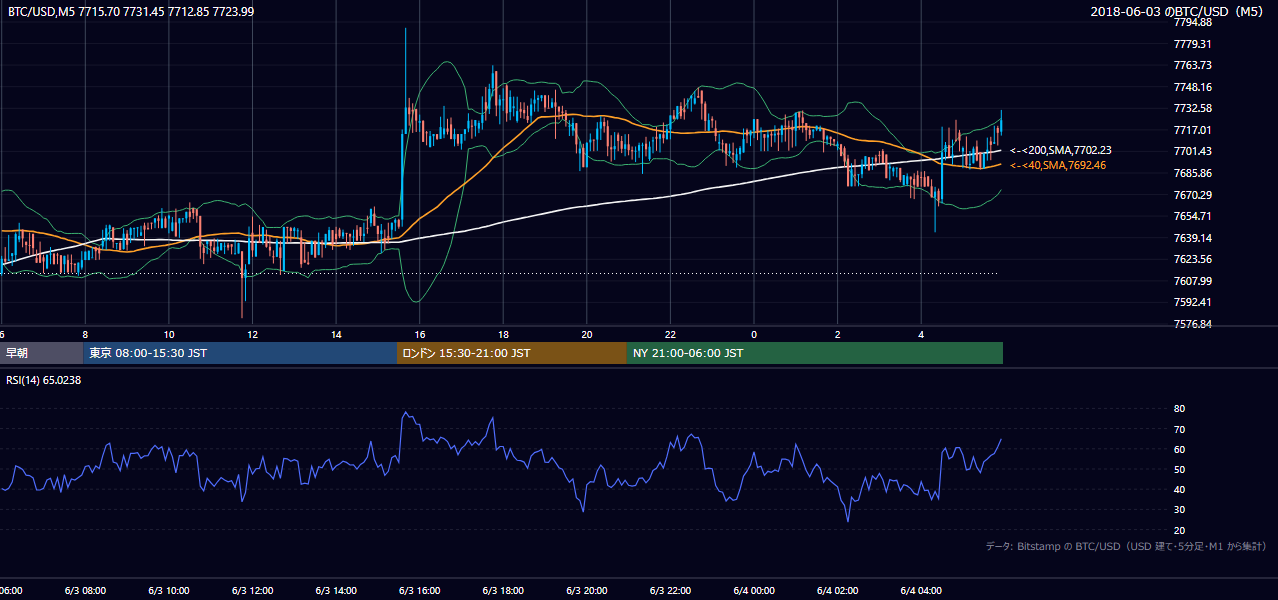Image resolution: width=1278 pixels, height=600 pixels.
Task: Click bottom time label 6/3 10:00
Action: click(169, 591)
